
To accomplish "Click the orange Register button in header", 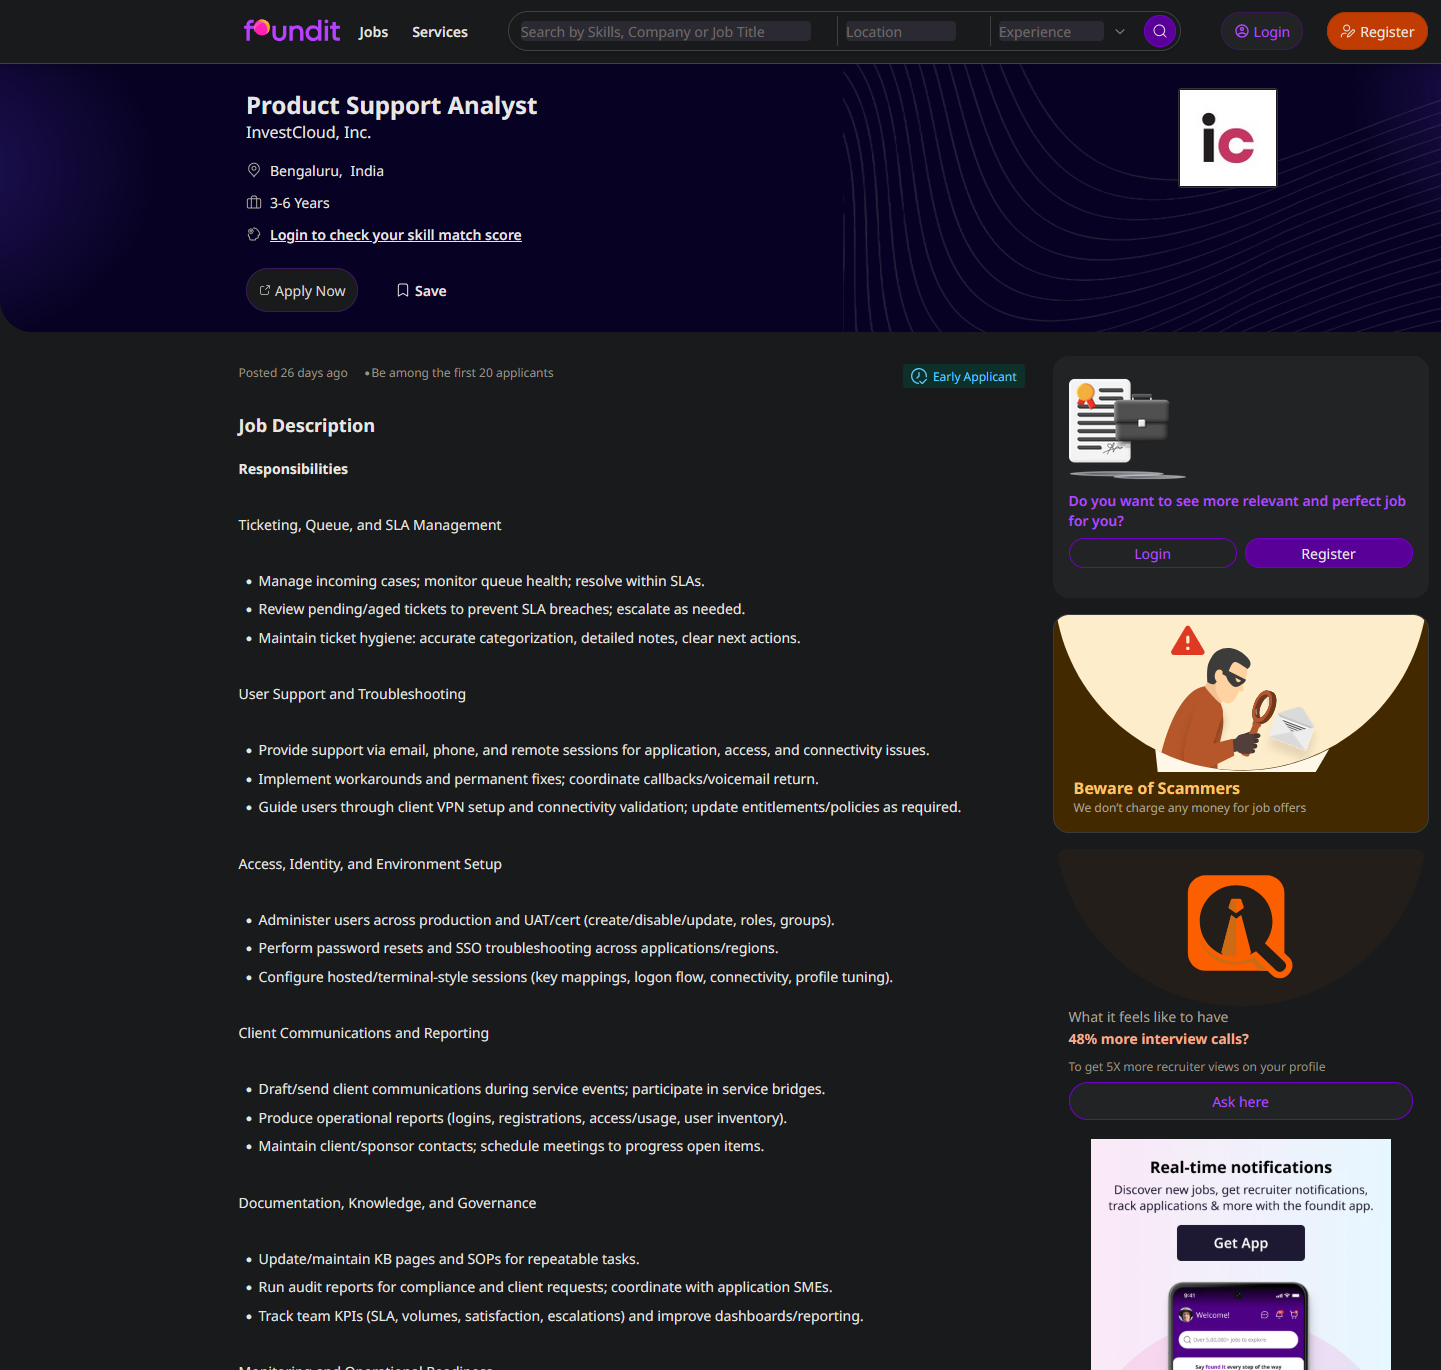I will click(1376, 32).
